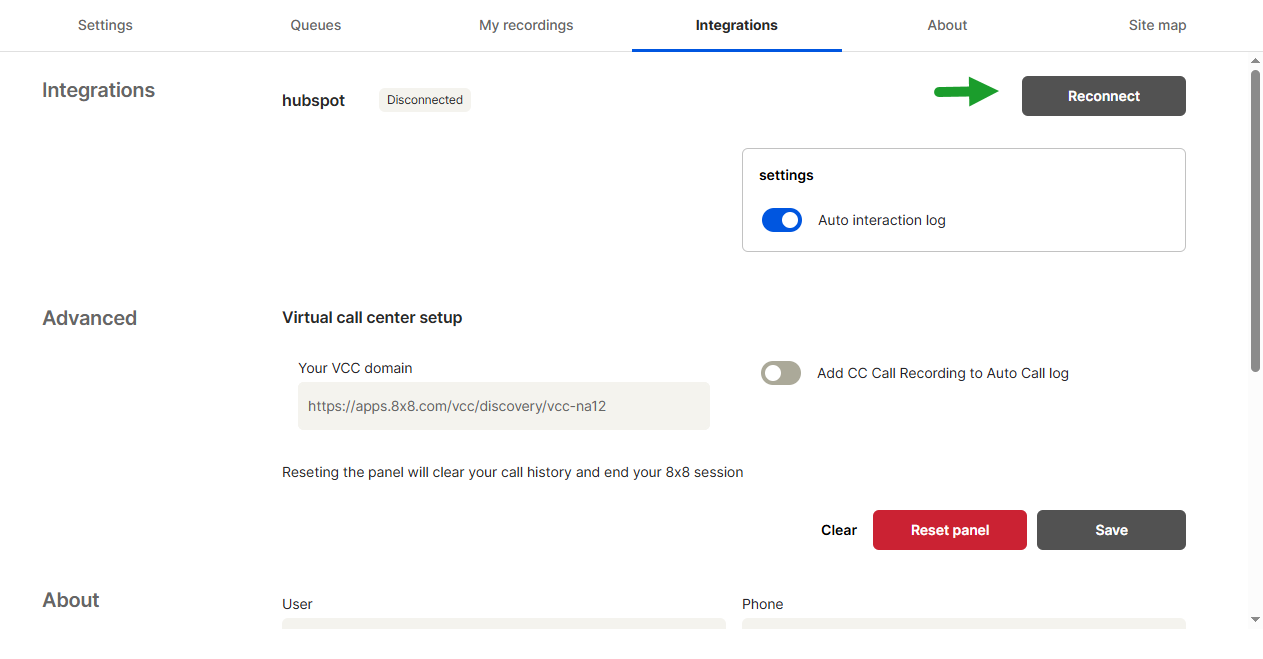This screenshot has width=1263, height=659.
Task: Open the Site map tab
Action: click(1157, 25)
